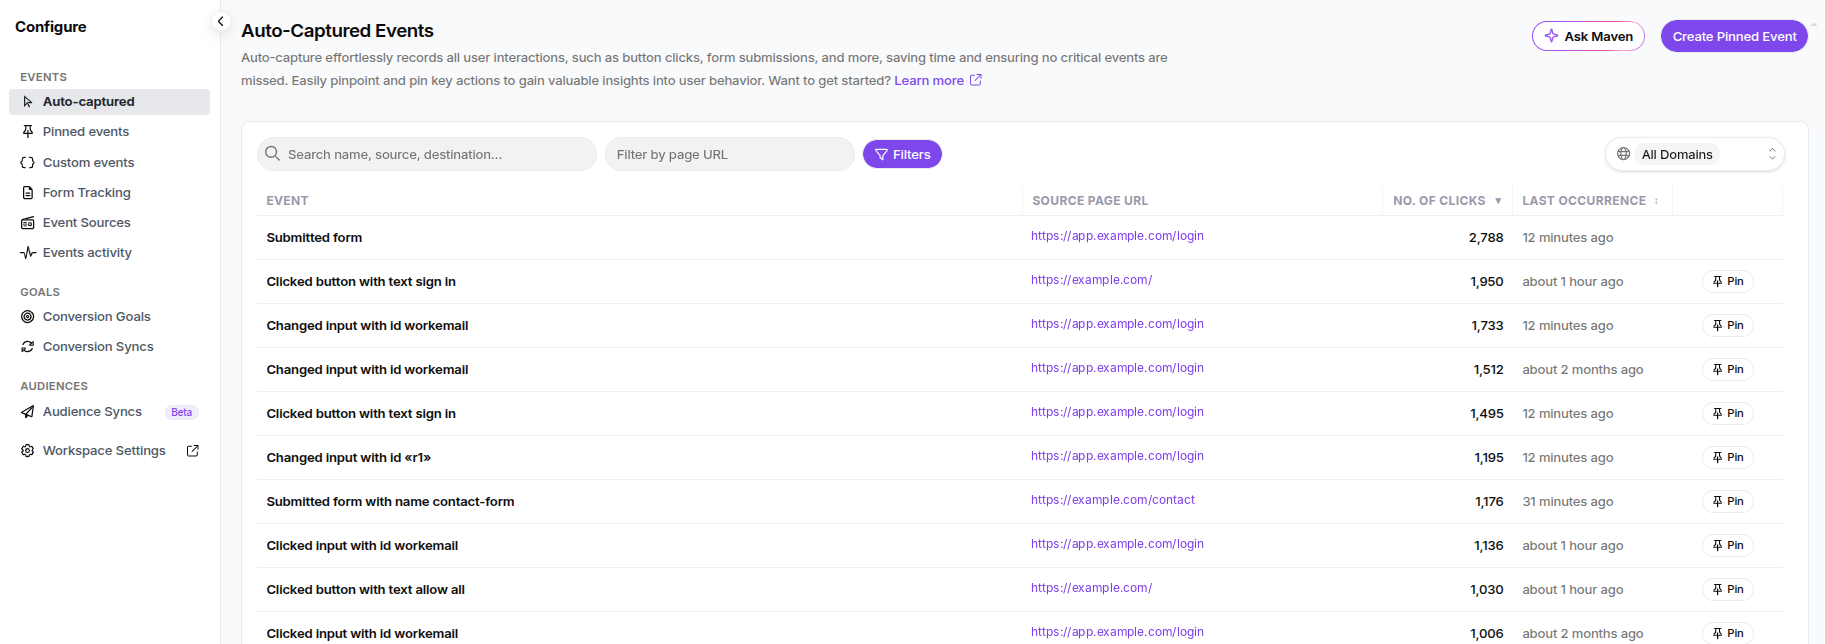The height and width of the screenshot is (644, 1825).
Task: Open Audience Syncs
Action: point(92,412)
